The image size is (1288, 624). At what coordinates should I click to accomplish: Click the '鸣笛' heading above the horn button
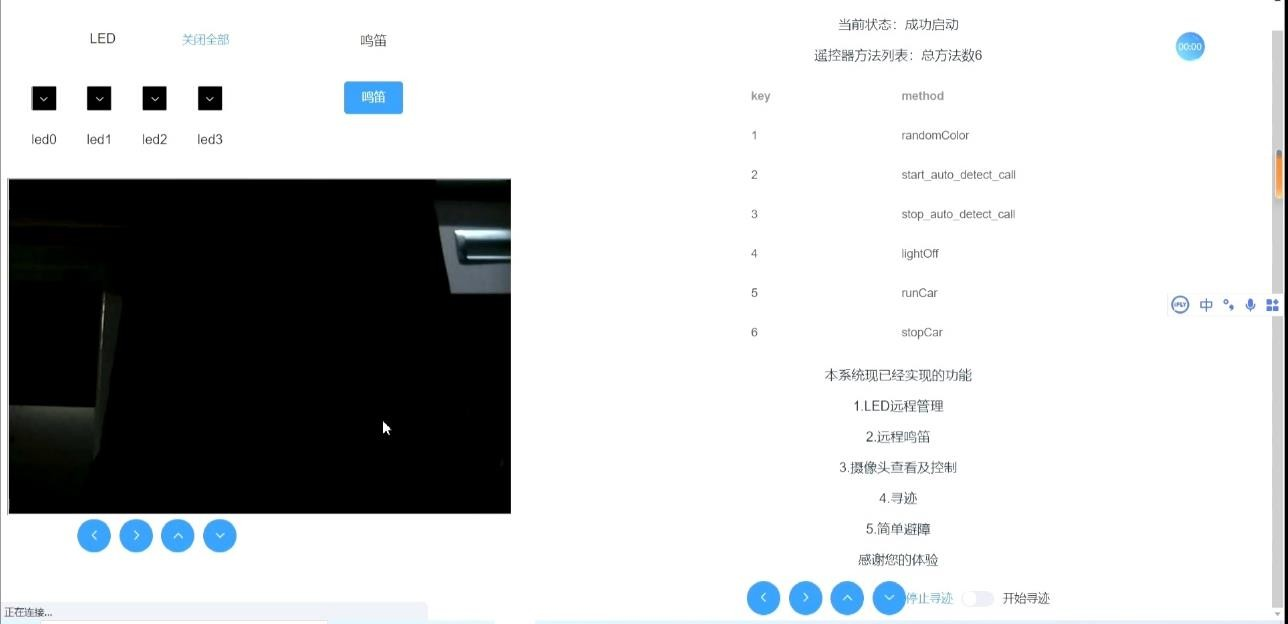373,41
